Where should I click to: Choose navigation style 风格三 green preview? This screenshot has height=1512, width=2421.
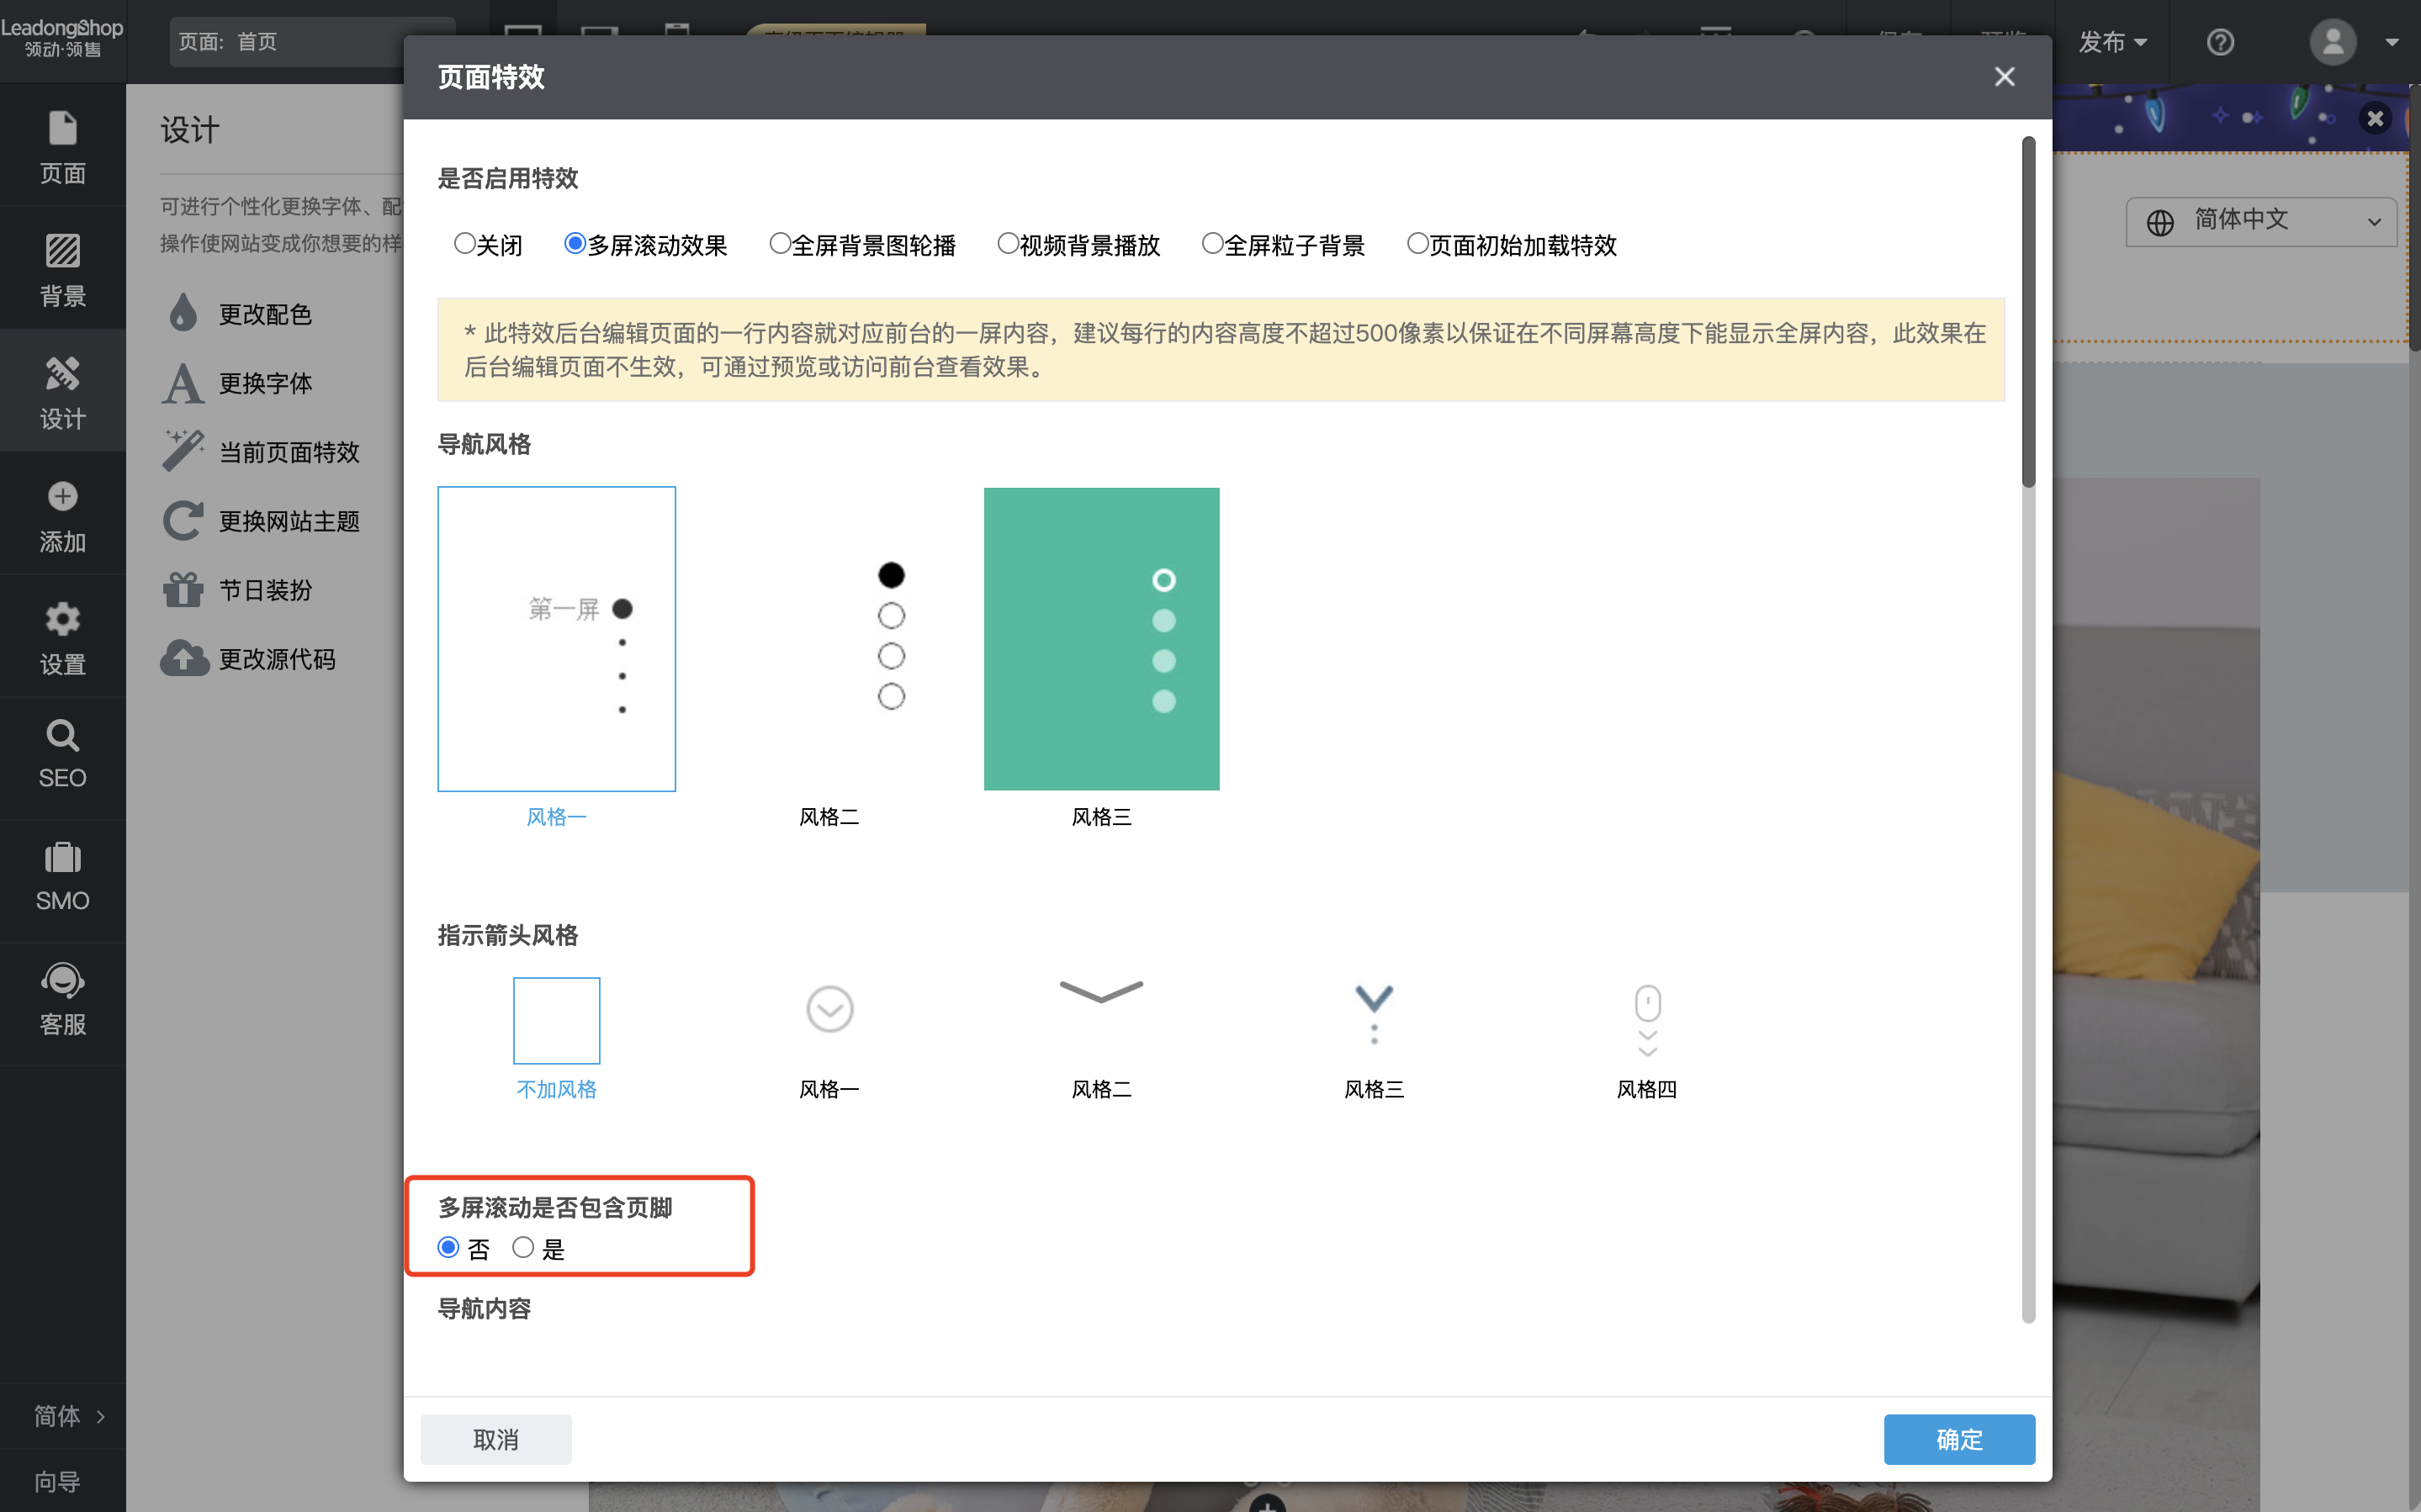pos(1101,638)
